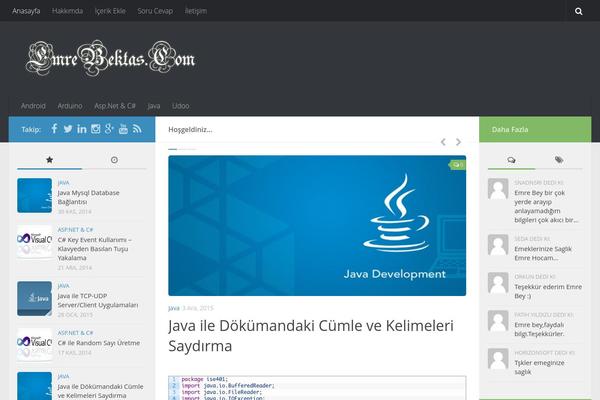The image size is (600, 400).
Task: Open Java Mysql Database Bağlantısı post
Action: (88, 197)
